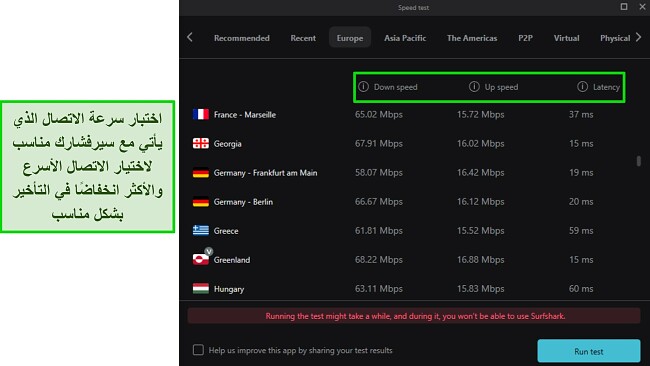The height and width of the screenshot is (366, 650).
Task: Click the 15.83 Mbps up speed value
Action: point(480,288)
